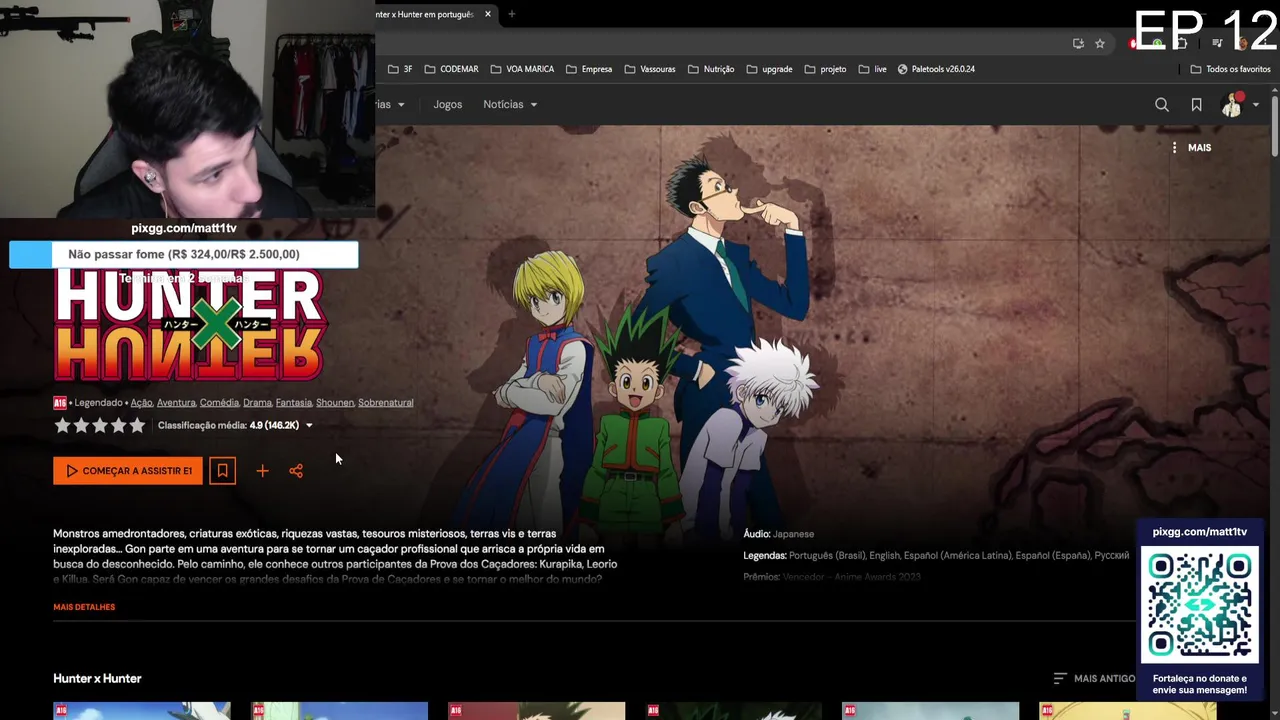Open the sixth episode thumbnail

tap(1127, 711)
